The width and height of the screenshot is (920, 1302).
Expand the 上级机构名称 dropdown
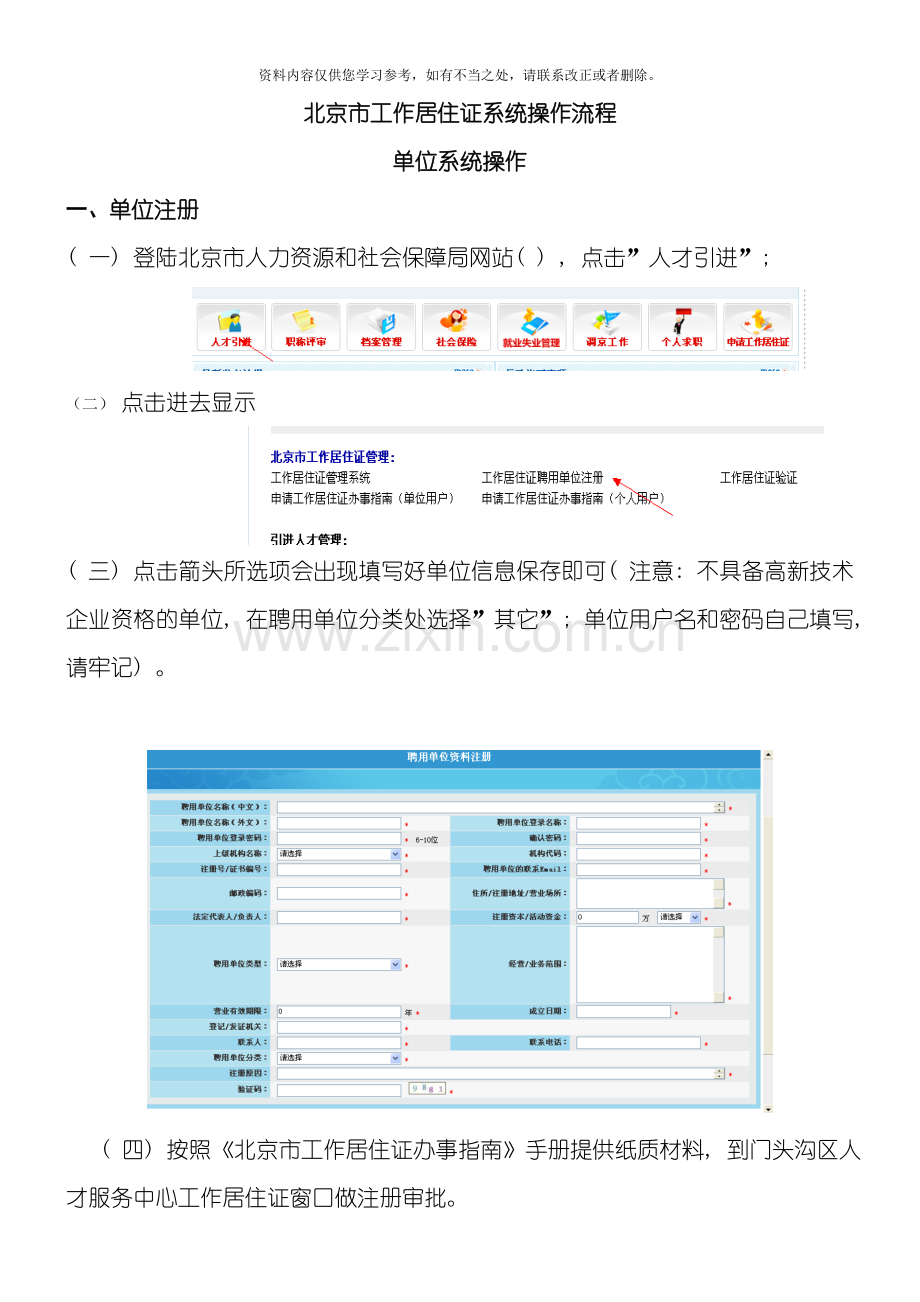coord(339,854)
